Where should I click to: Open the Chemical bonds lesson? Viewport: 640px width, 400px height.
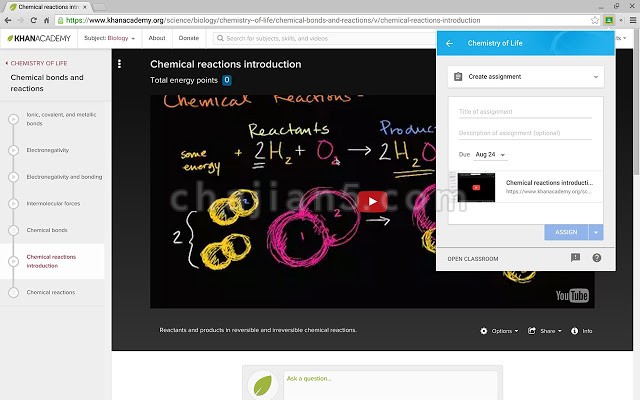(x=47, y=230)
